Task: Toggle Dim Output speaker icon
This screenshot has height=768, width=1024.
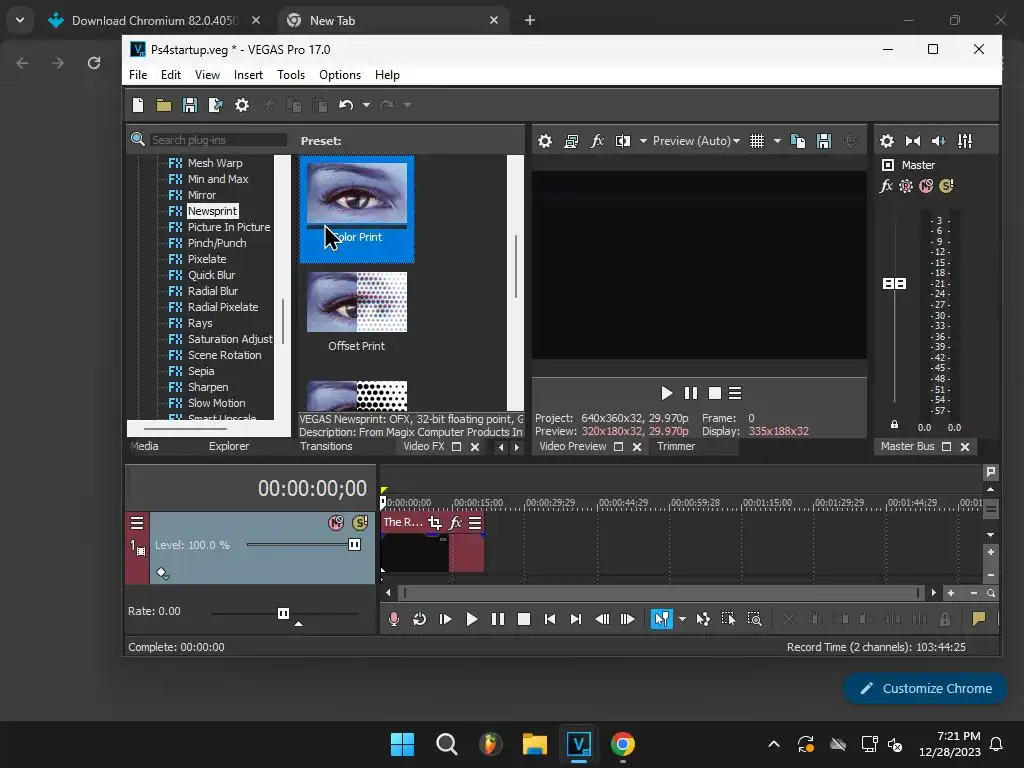Action: pyautogui.click(x=939, y=141)
